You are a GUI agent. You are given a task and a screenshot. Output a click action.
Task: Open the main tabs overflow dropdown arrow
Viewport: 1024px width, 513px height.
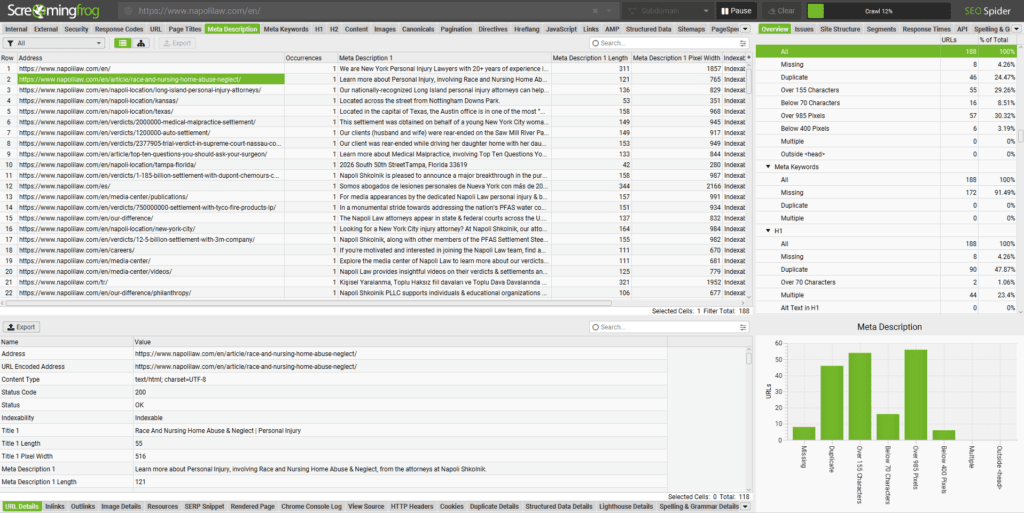click(x=744, y=29)
